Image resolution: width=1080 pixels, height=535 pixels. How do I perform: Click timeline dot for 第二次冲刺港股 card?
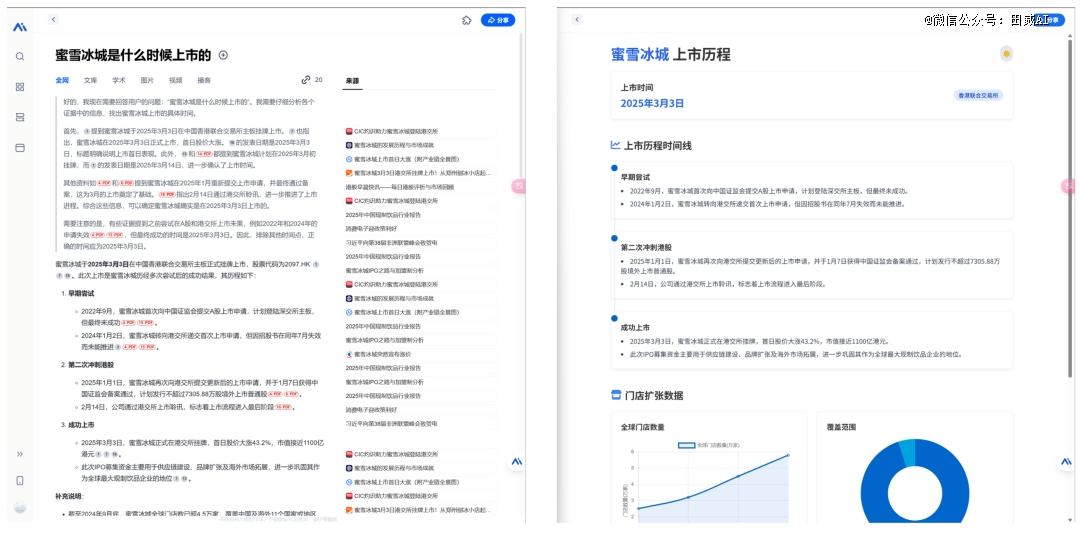[614, 238]
